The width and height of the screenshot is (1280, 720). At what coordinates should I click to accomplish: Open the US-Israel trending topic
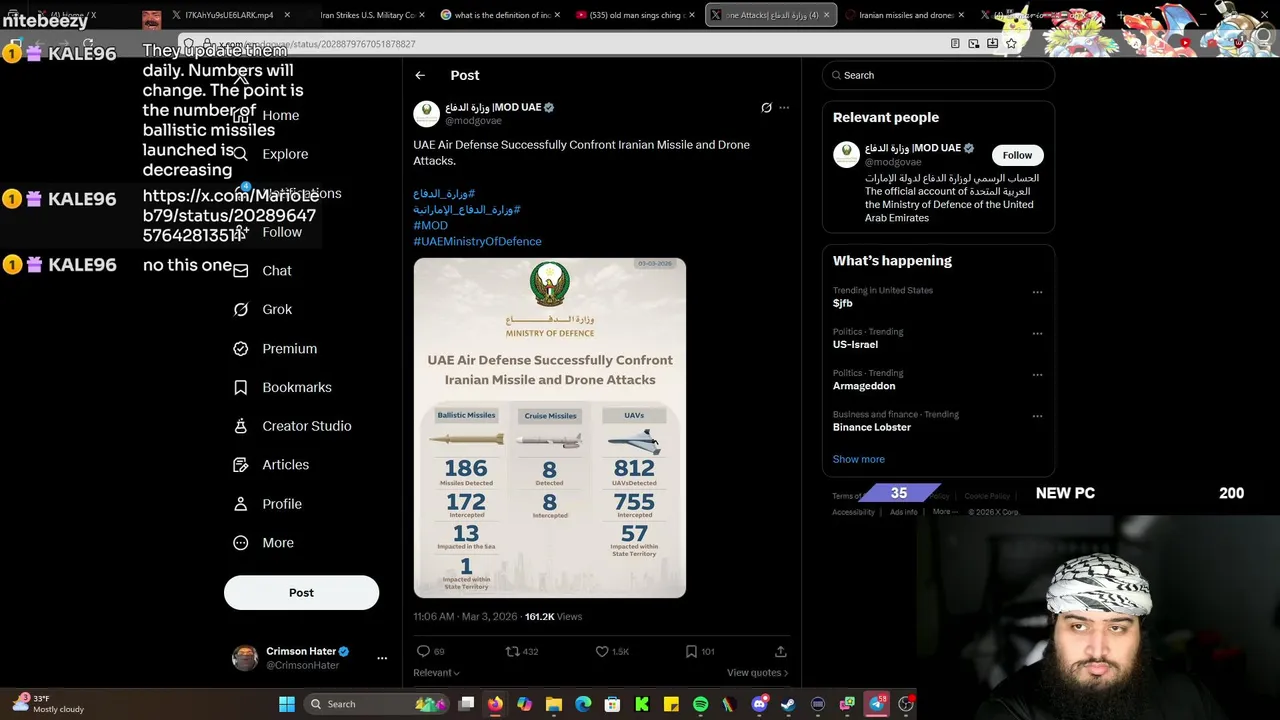[x=855, y=344]
